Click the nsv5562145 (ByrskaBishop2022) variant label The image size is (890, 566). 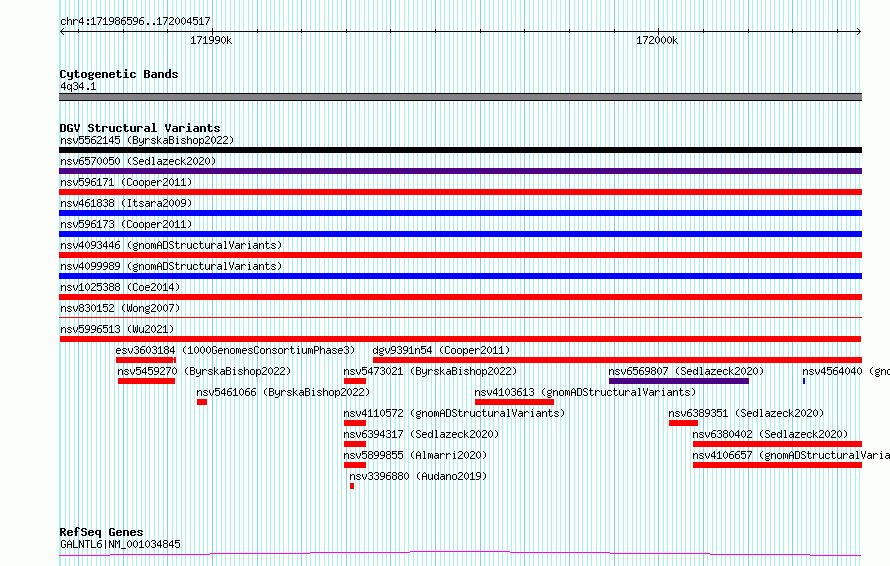point(147,140)
